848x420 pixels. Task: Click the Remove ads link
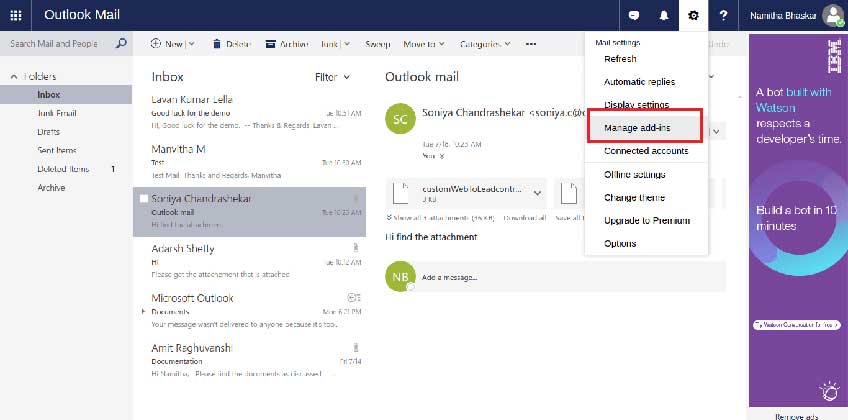pos(797,417)
